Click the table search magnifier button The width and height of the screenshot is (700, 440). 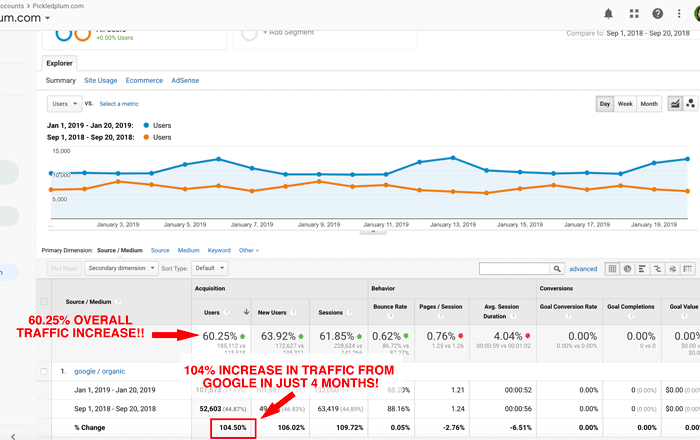pyautogui.click(x=557, y=269)
